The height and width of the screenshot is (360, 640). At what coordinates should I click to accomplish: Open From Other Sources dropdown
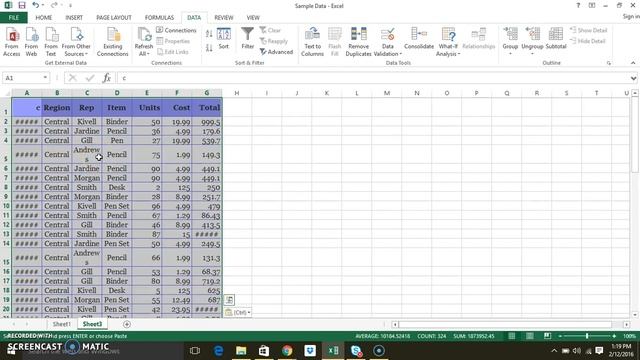tap(76, 42)
